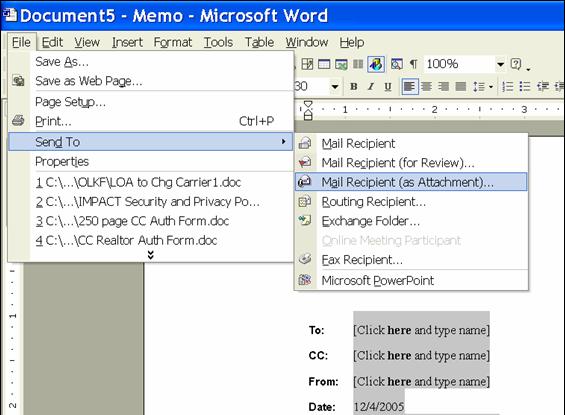
Task: Select Center alignment
Action: [x=427, y=86]
